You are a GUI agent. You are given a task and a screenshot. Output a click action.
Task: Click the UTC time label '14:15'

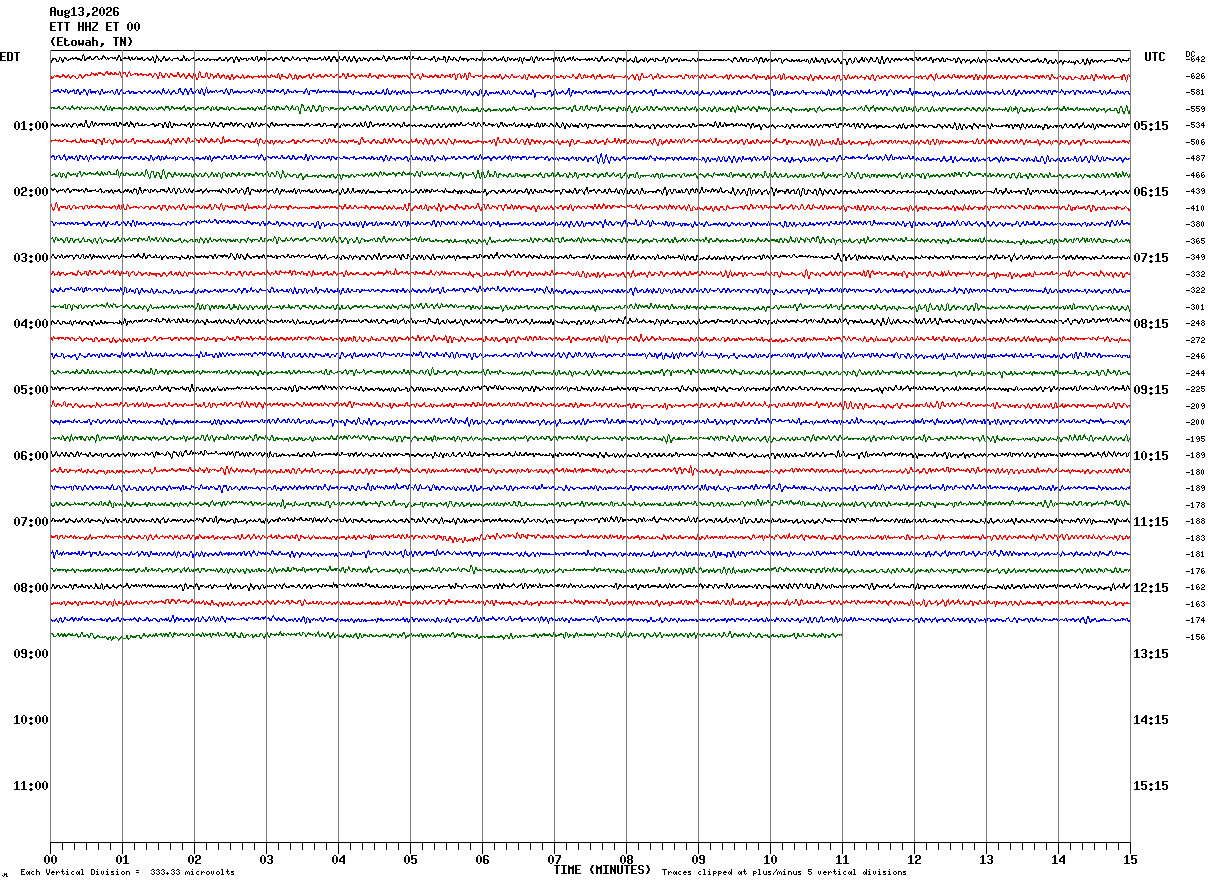tap(1151, 720)
